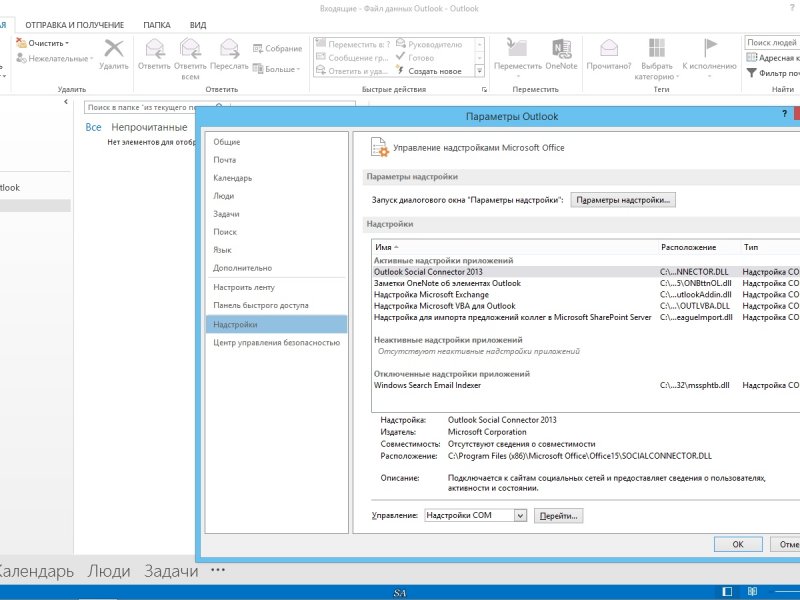Select Windows Search Email Indexer row

click(x=587, y=385)
